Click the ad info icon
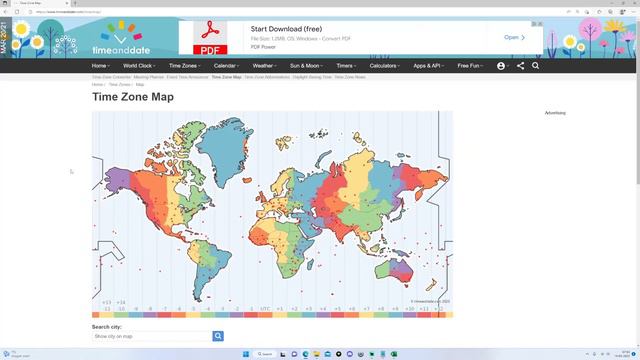 tap(534, 24)
